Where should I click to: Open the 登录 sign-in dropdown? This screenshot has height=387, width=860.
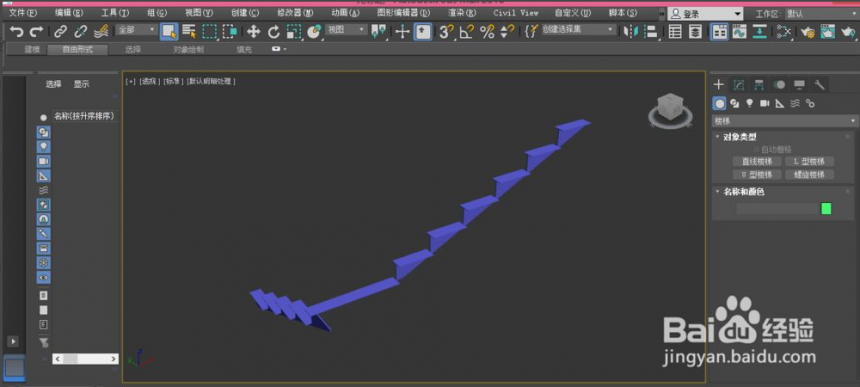(705, 14)
